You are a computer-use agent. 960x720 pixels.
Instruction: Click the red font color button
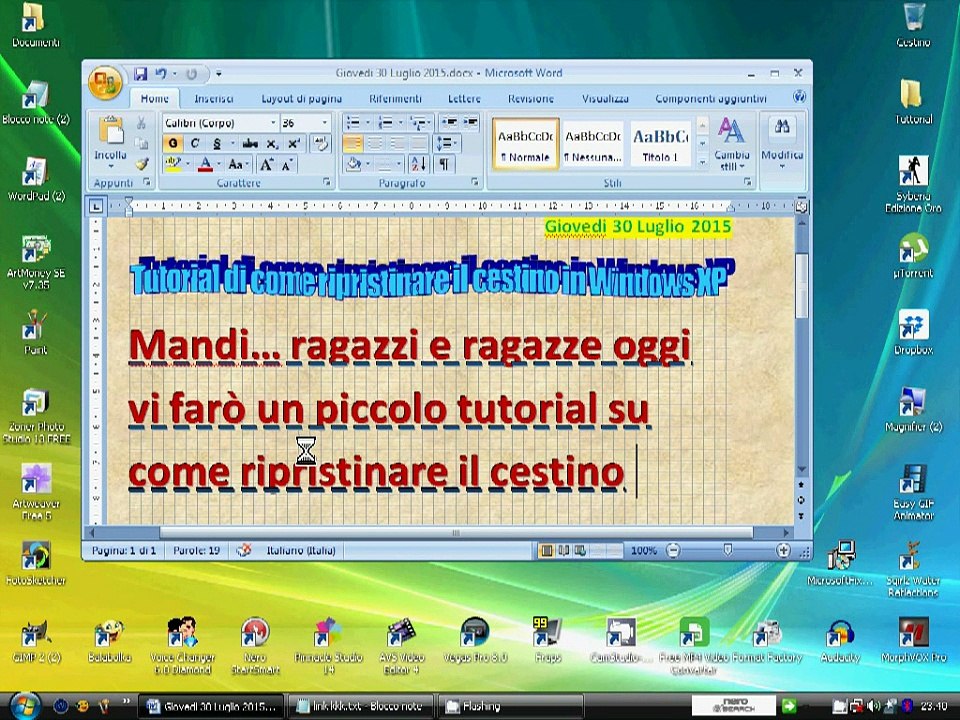[205, 164]
